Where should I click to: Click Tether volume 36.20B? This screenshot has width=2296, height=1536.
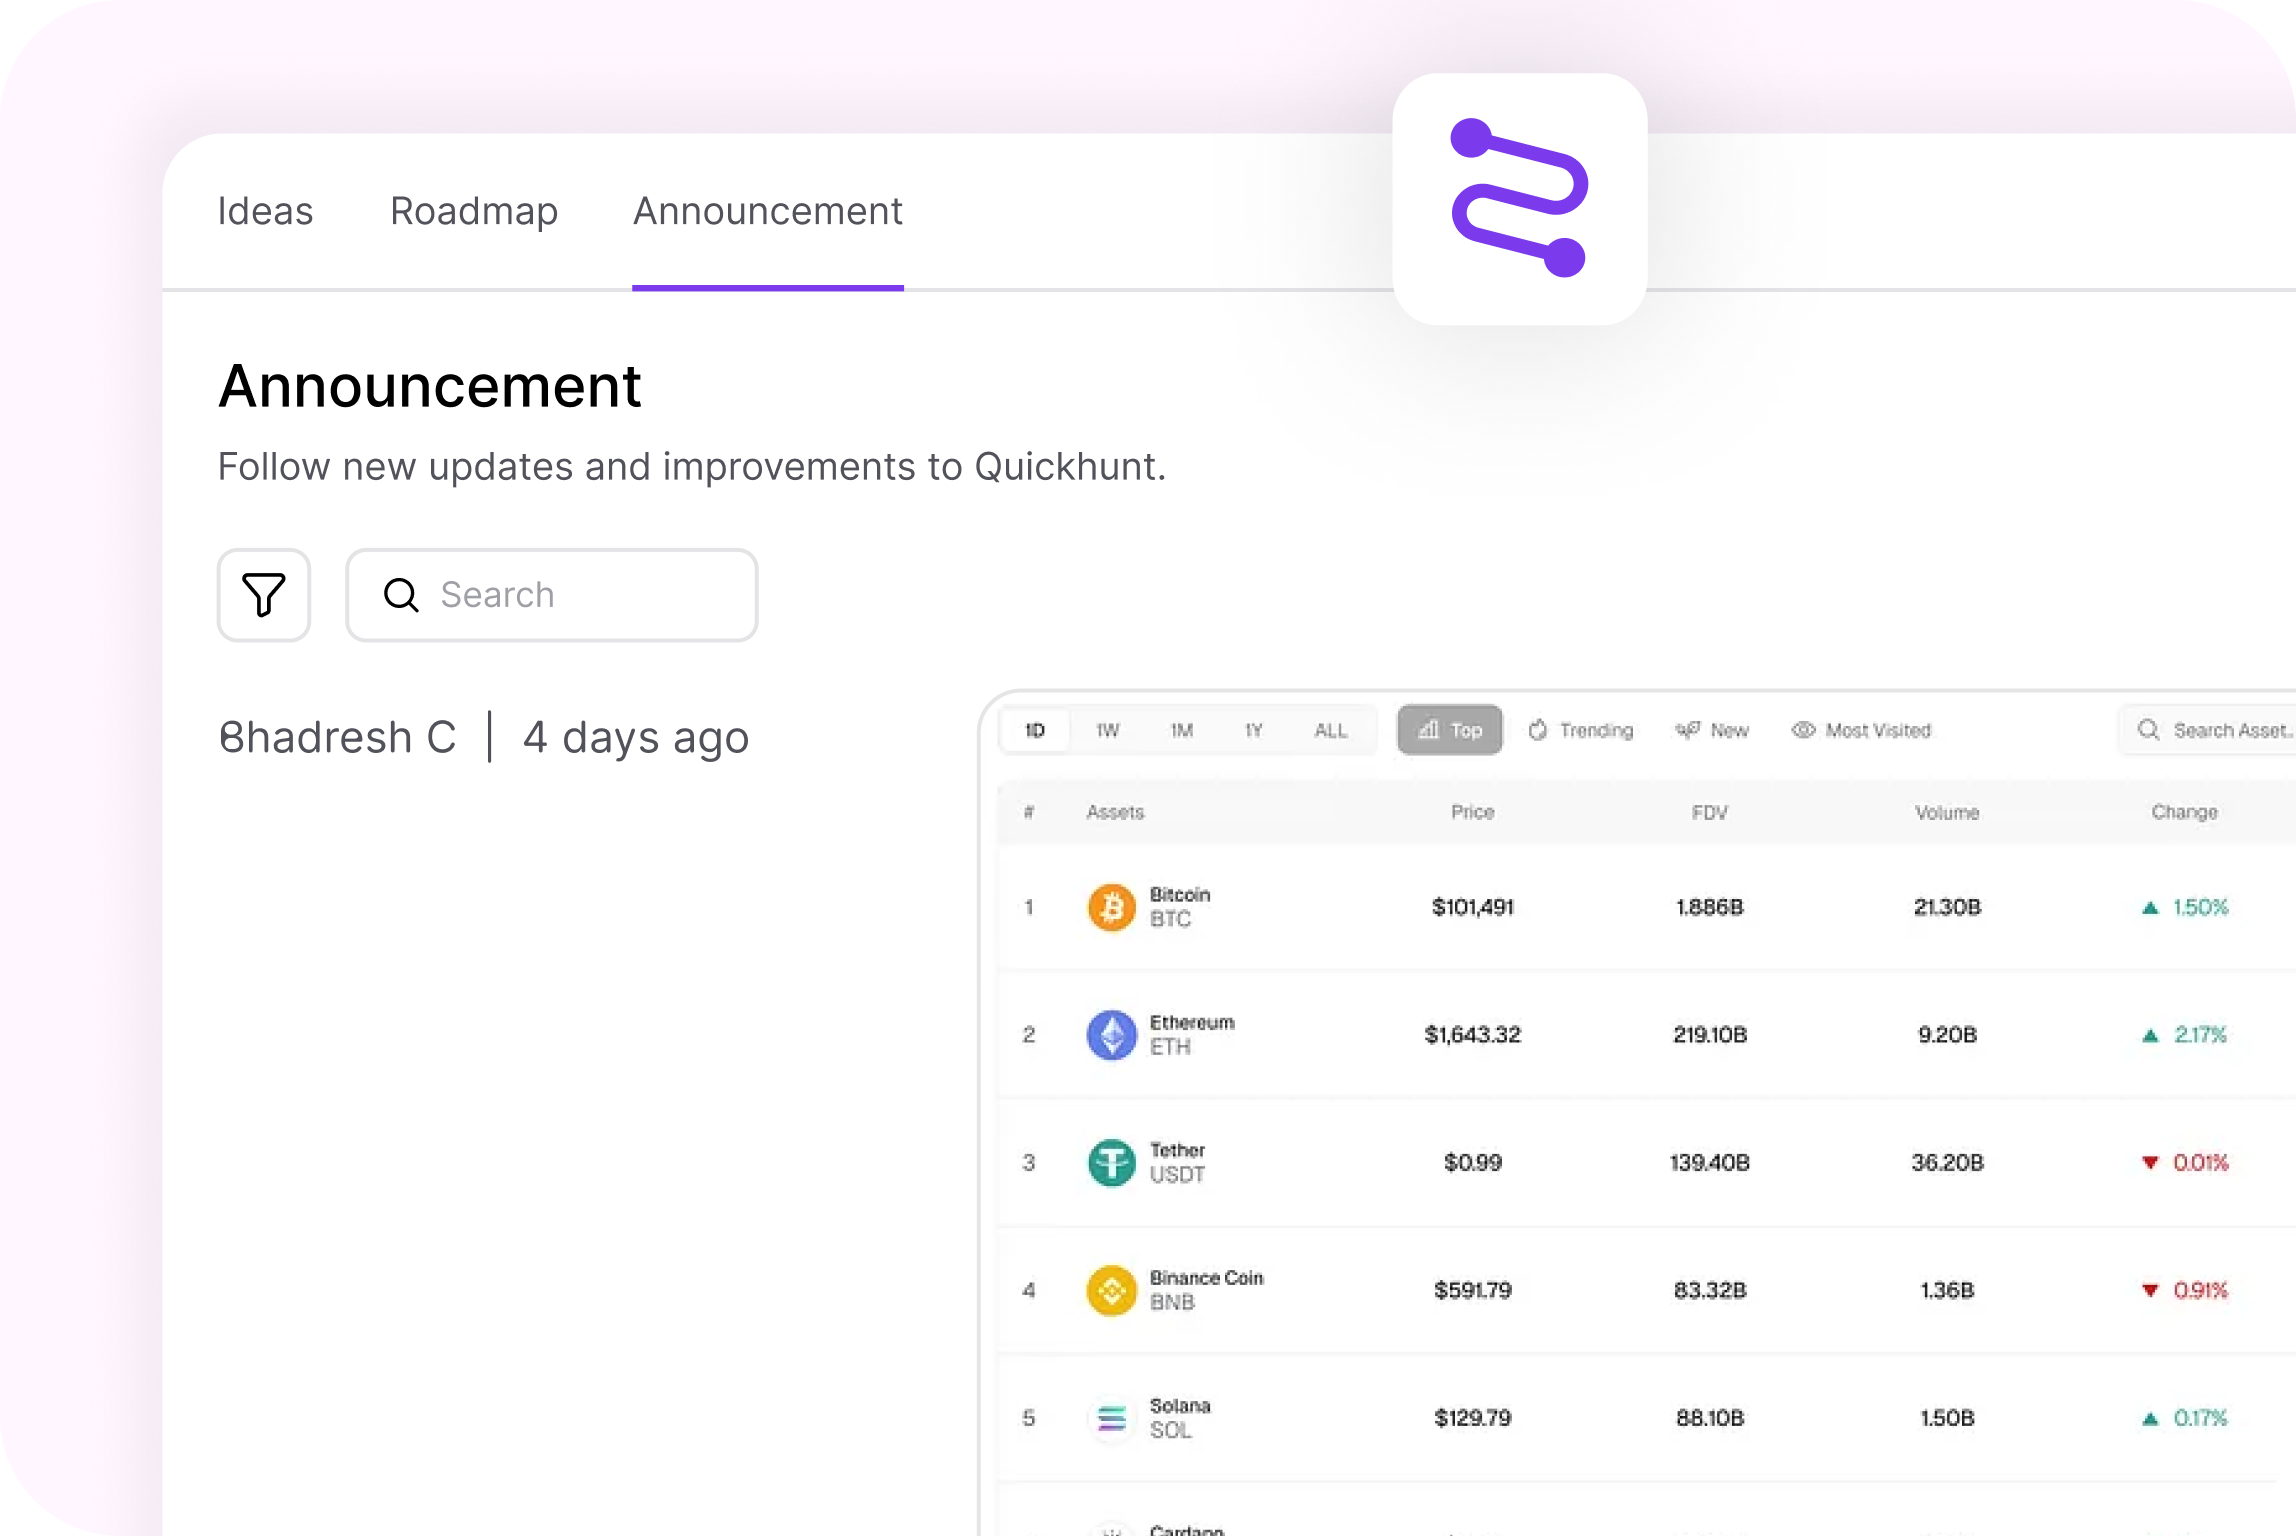pos(1947,1162)
